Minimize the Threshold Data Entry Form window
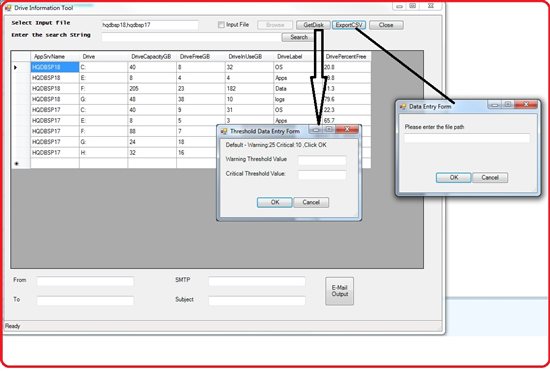 pos(316,130)
